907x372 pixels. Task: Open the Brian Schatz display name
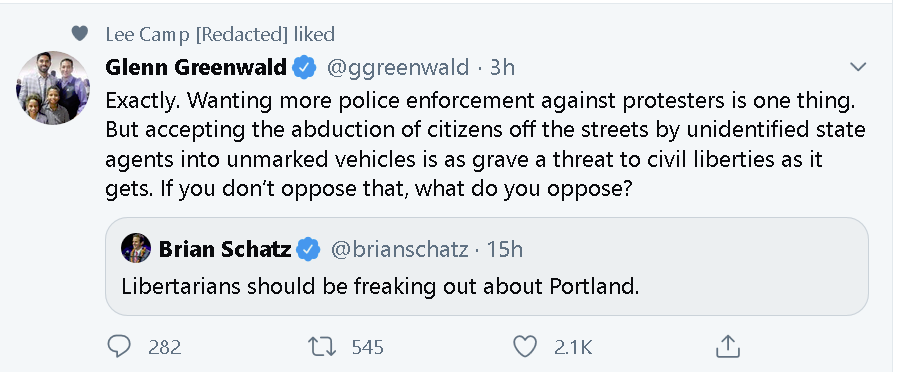point(225,249)
